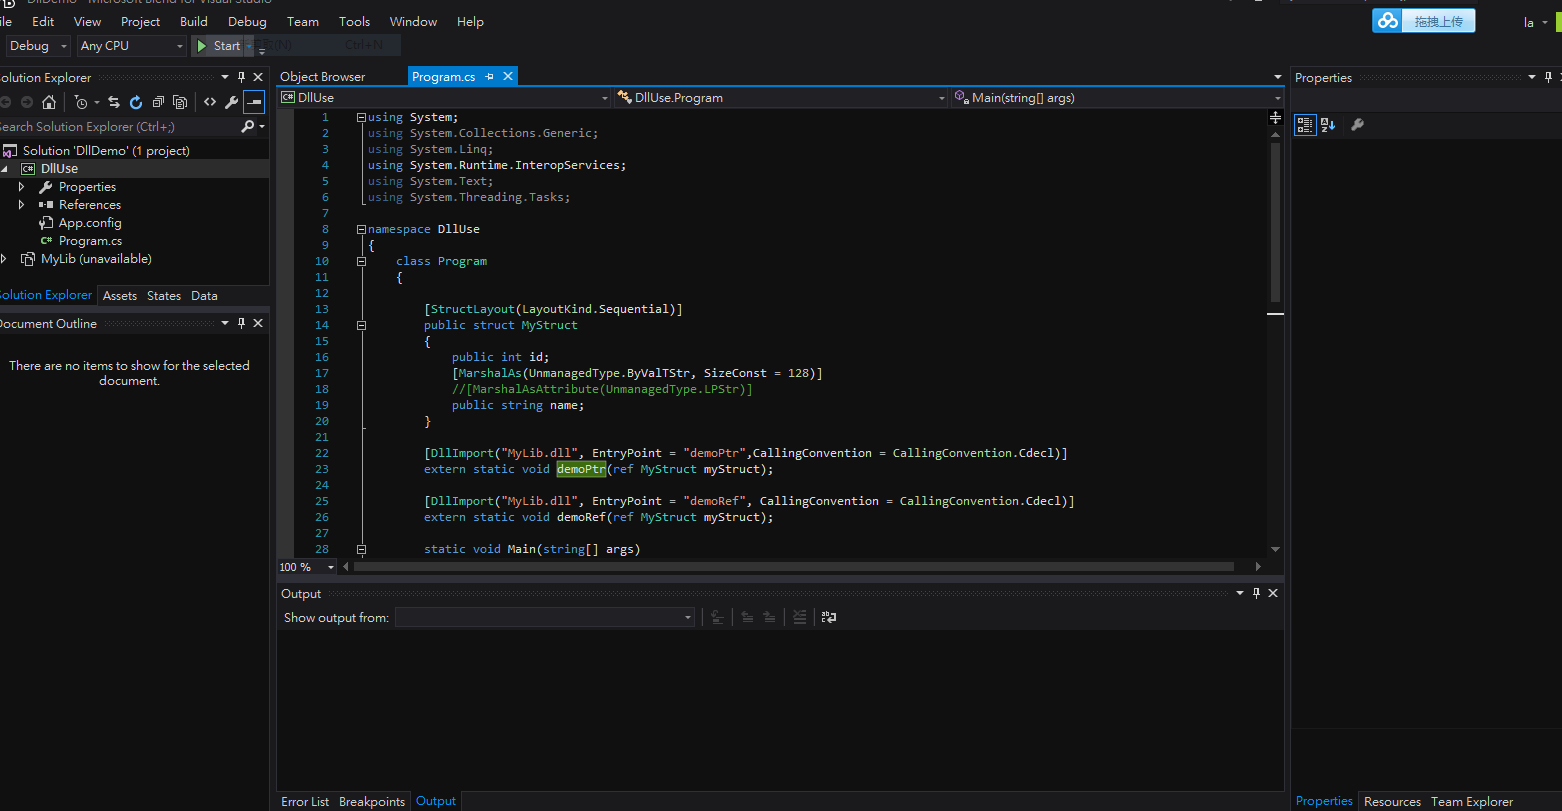The height and width of the screenshot is (811, 1562).
Task: Open Document Outline window position menu arrow
Action: pyautogui.click(x=225, y=323)
